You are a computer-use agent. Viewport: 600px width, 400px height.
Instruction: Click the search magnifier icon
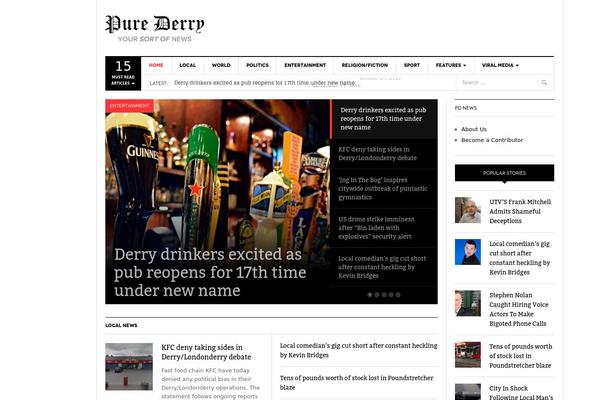544,82
